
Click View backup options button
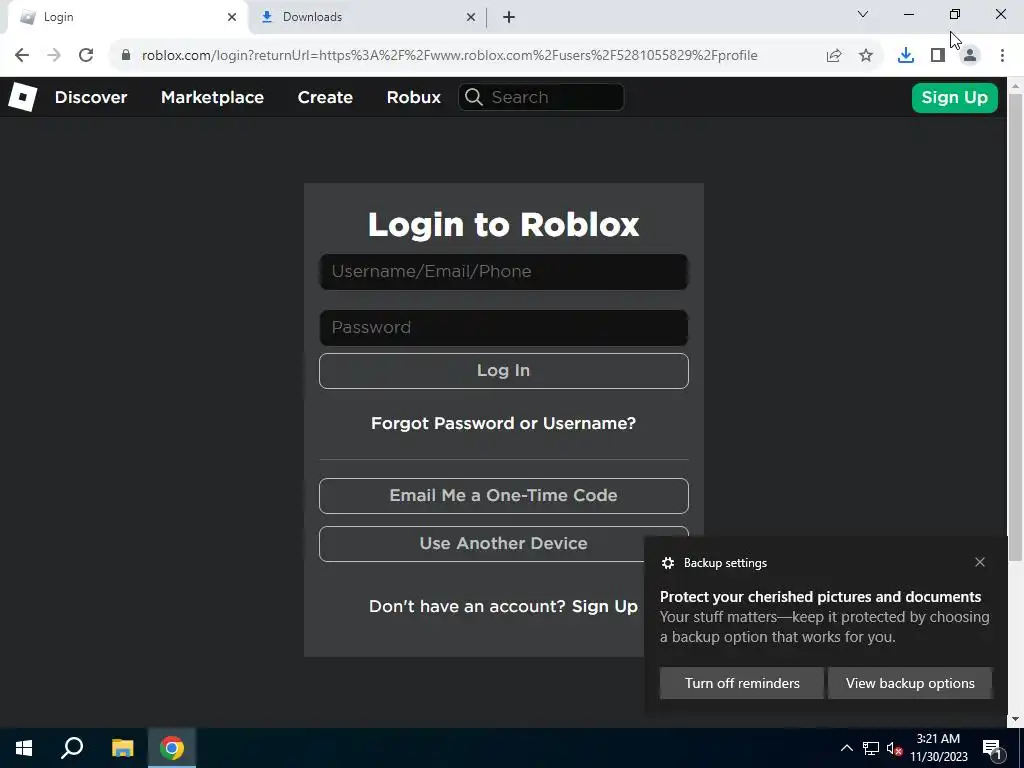(910, 683)
